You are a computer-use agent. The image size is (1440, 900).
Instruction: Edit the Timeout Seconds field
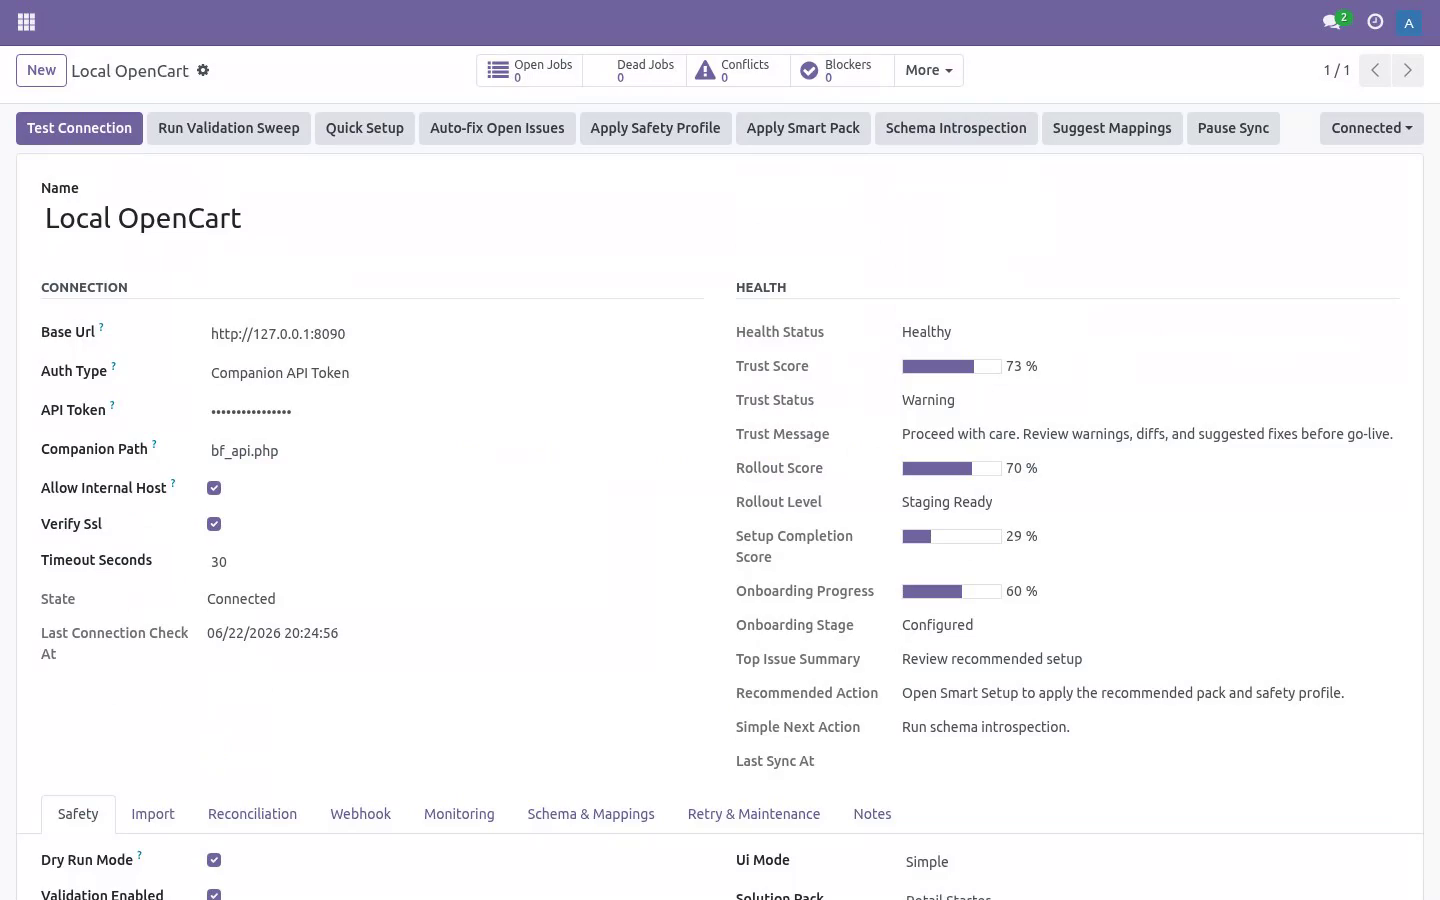point(455,562)
